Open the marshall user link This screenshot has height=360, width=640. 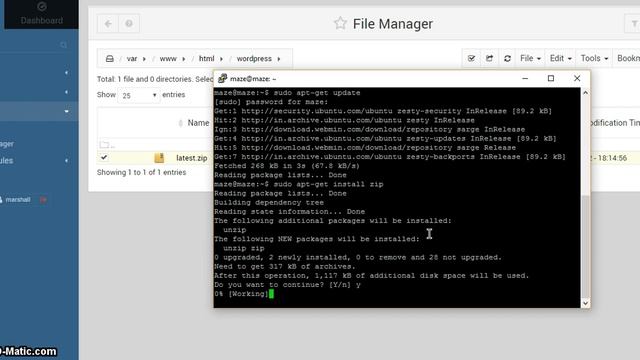click(18, 200)
